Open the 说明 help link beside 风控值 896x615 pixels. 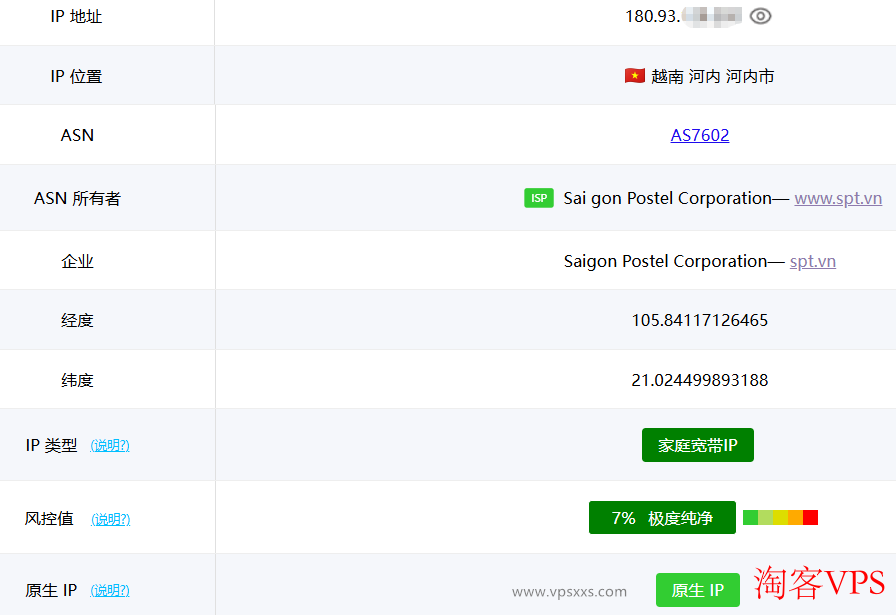tap(110, 519)
